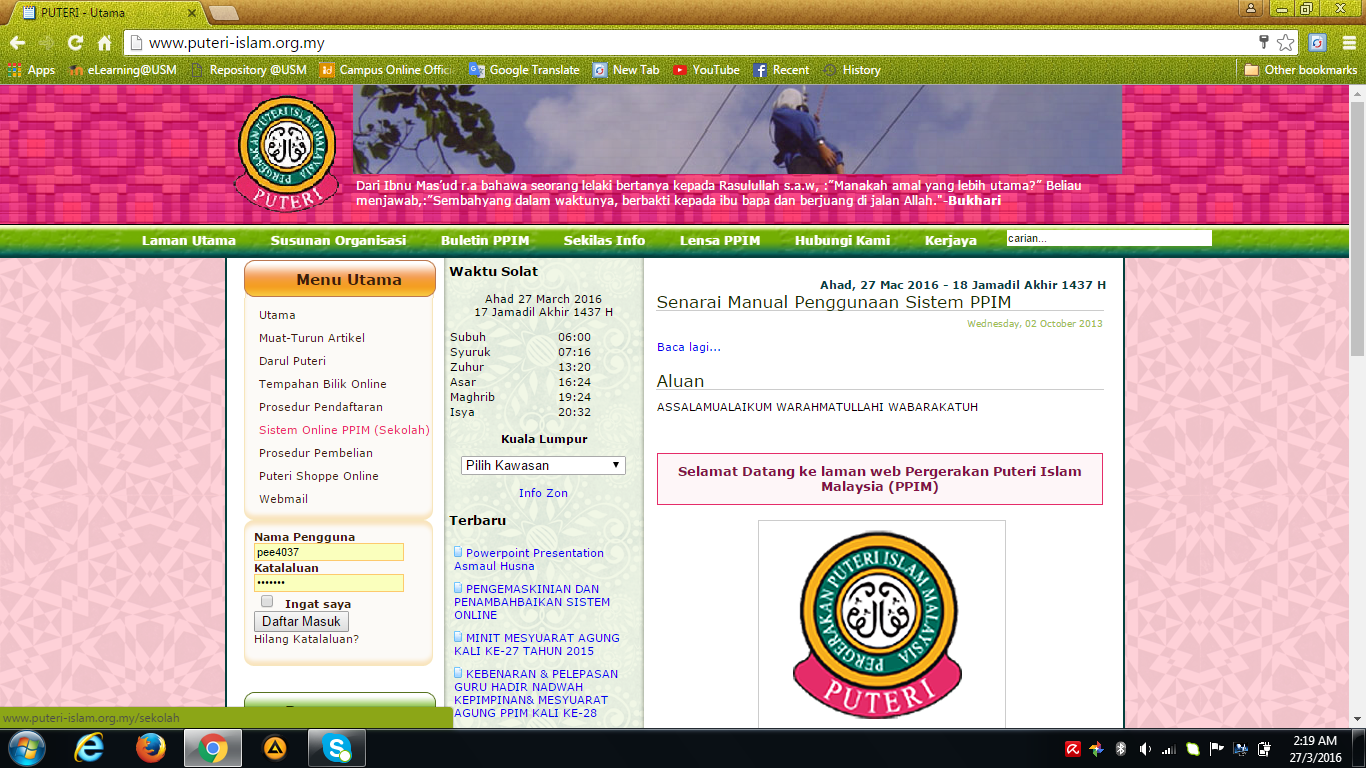Screen dimensions: 1366x768
Task: Select the Hubungi Kami menu item
Action: [x=842, y=240]
